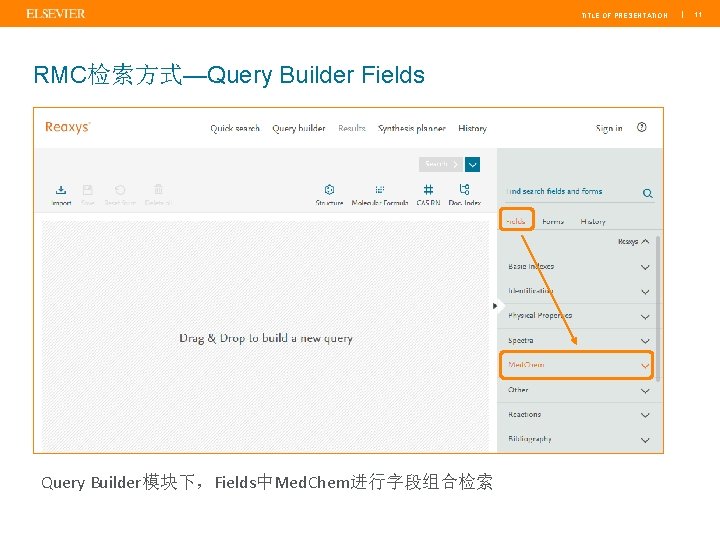
Task: Click the Drag & Drop query canvas
Action: point(266,336)
